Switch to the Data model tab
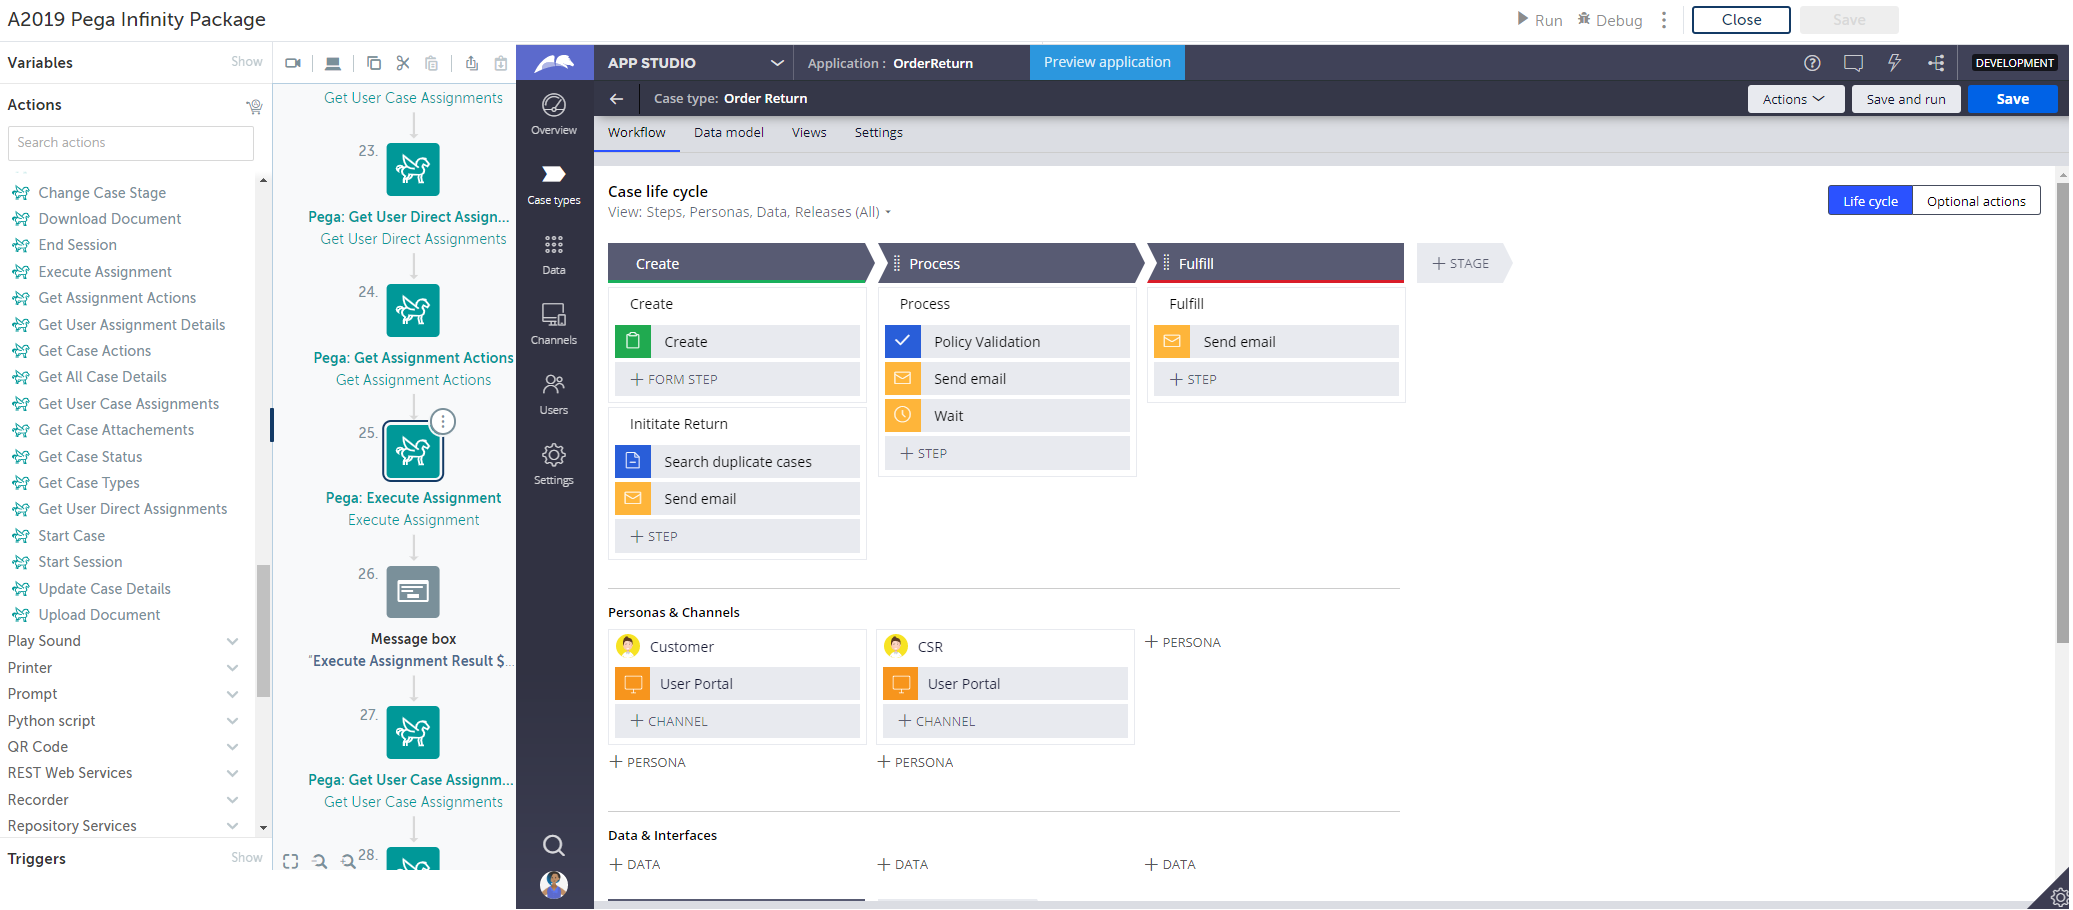Image resolution: width=2073 pixels, height=910 pixels. tap(729, 133)
